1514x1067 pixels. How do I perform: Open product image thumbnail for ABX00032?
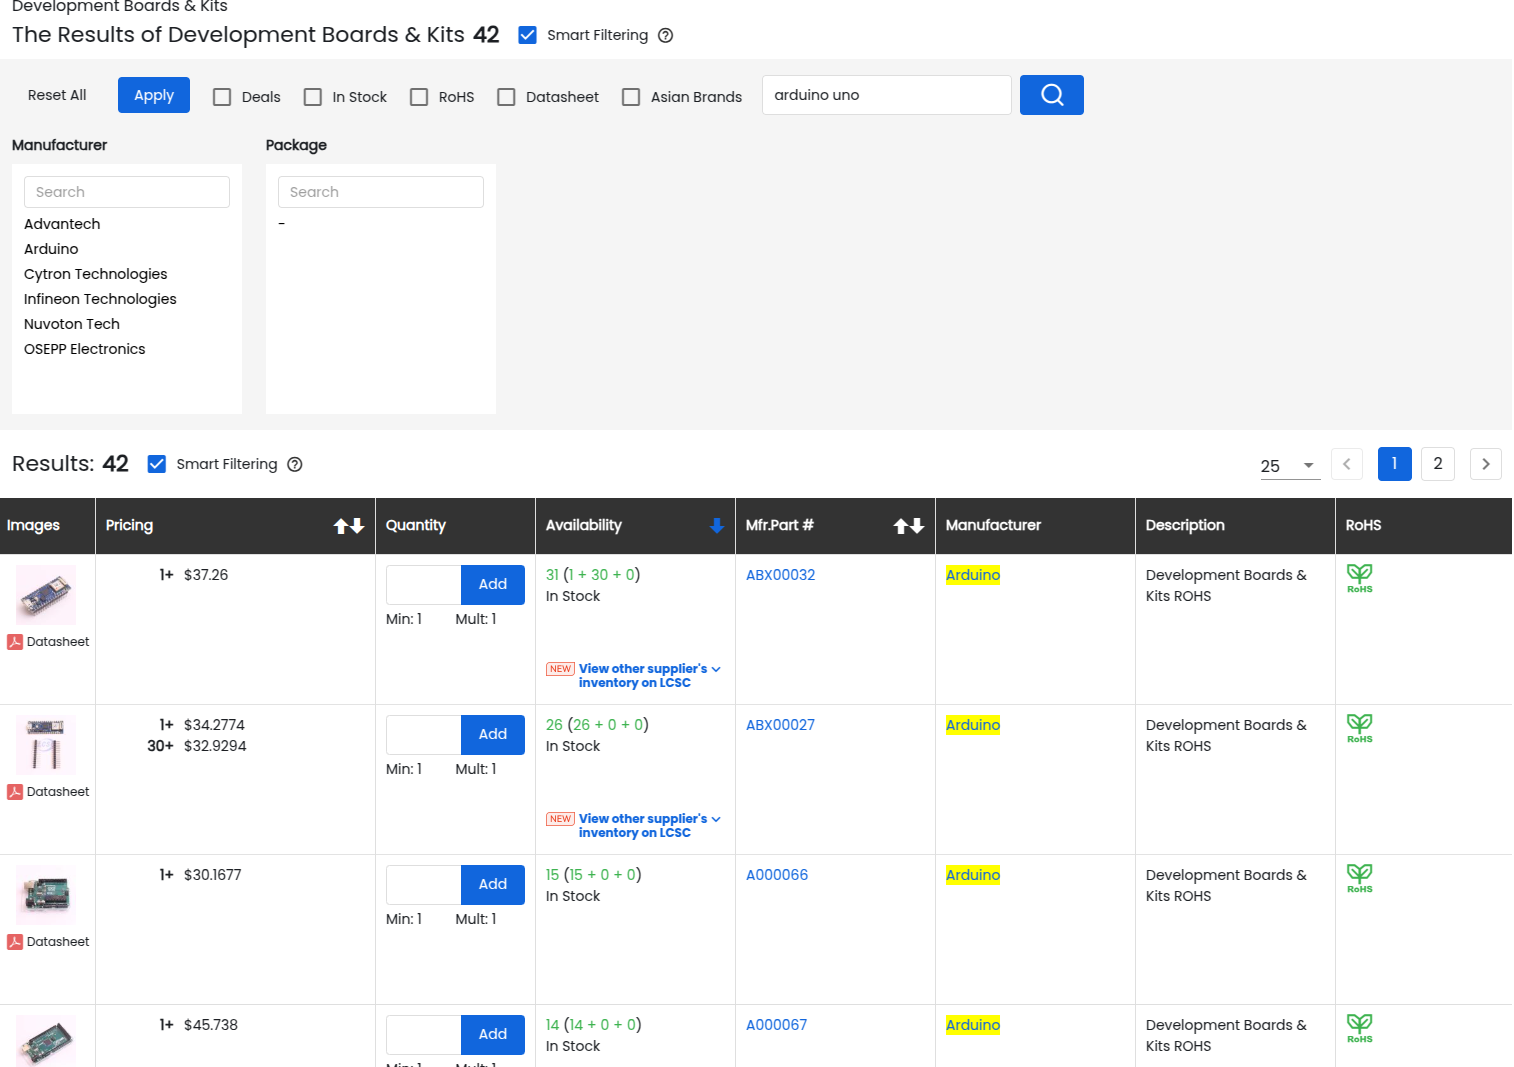[46, 595]
